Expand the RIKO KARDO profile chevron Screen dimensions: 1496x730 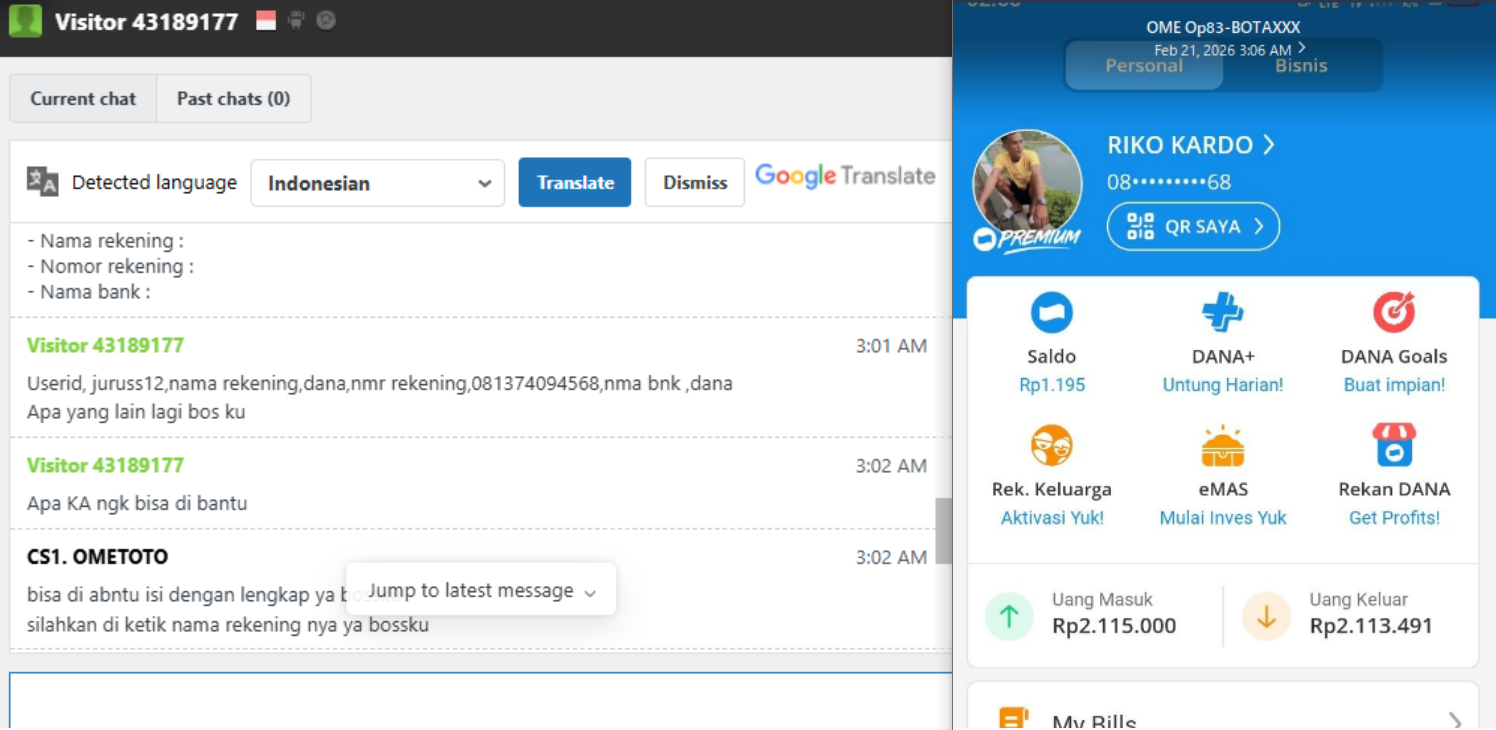point(1268,145)
